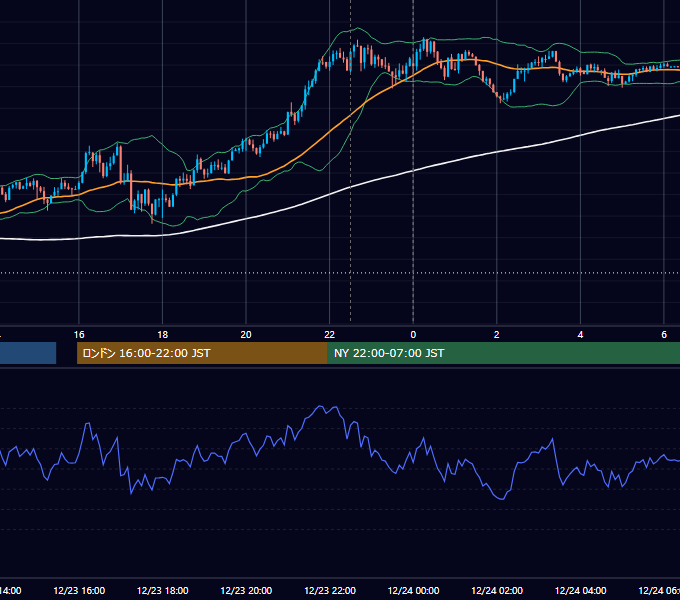The width and height of the screenshot is (680, 600).
Task: Click the ロンドン 16:00-22:00 JST session bar
Action: pyautogui.click(x=202, y=353)
